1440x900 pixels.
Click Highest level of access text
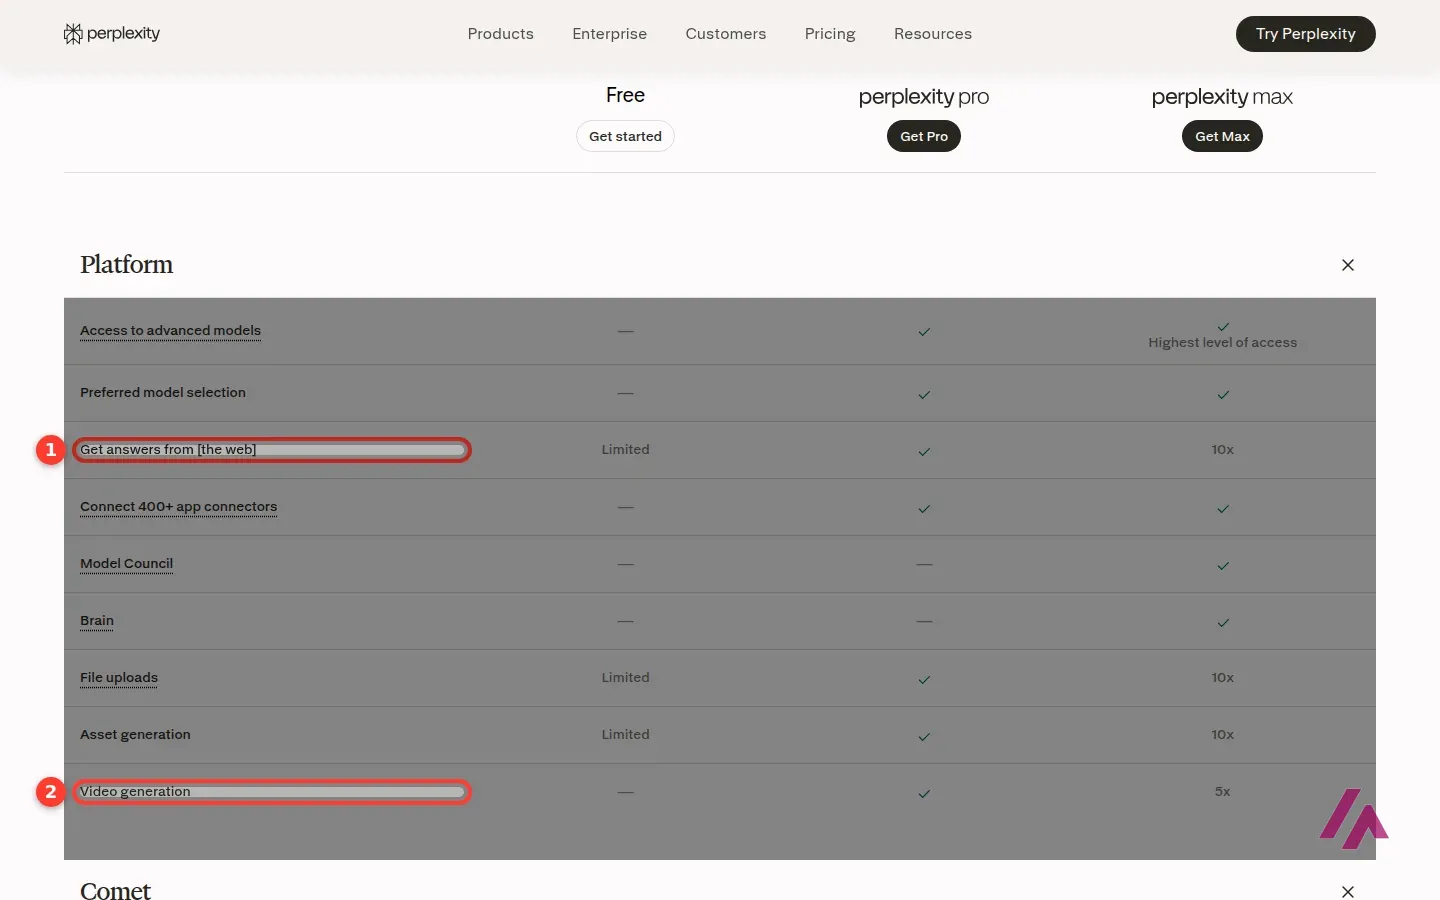1222,343
